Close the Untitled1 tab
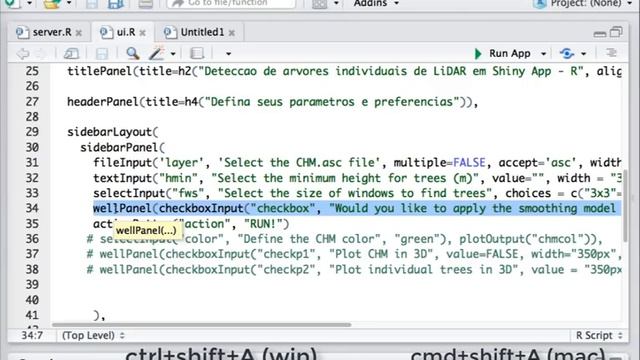 tap(231, 33)
